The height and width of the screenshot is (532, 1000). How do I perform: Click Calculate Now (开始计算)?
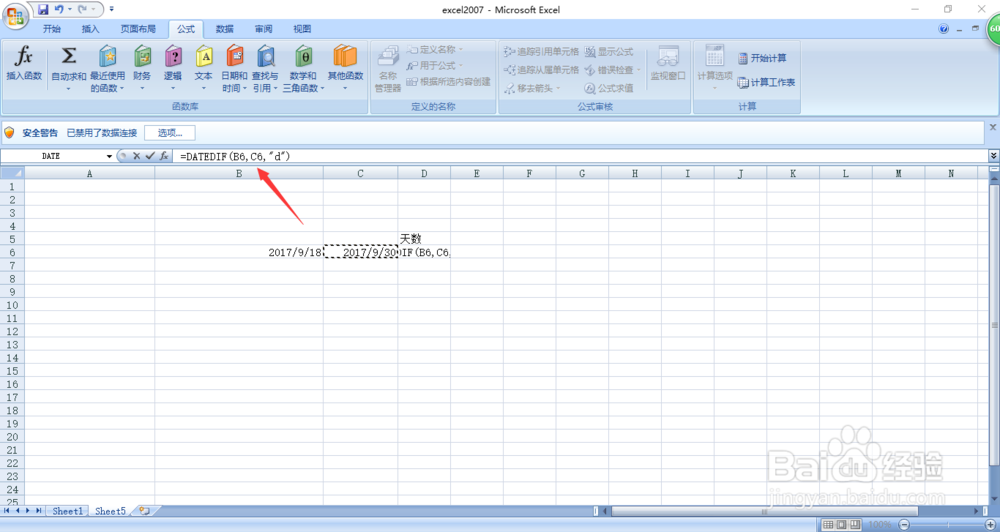[762, 58]
